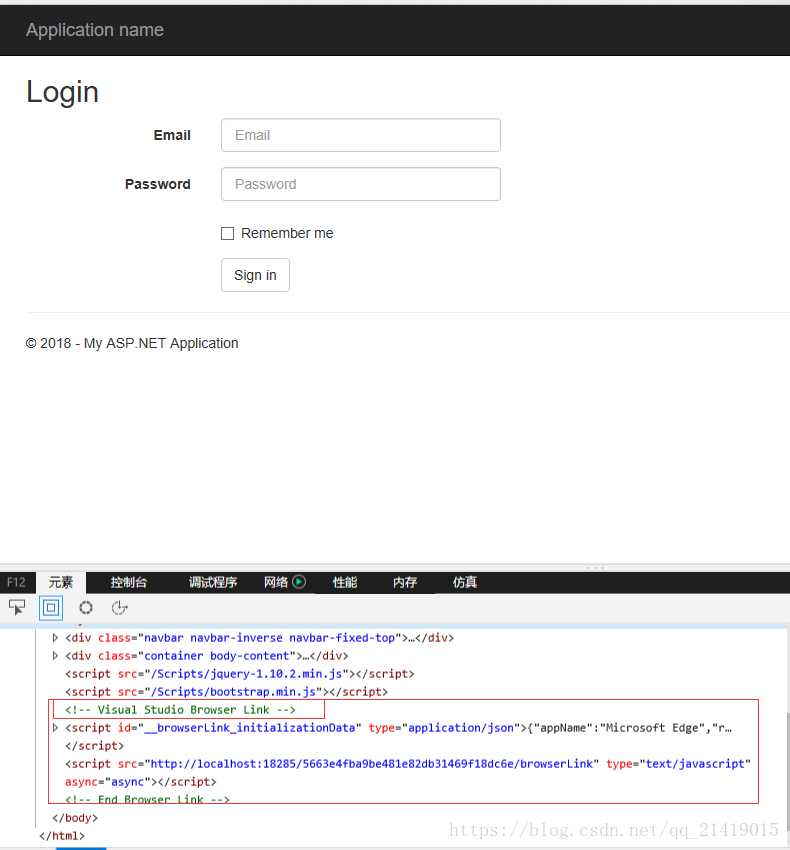Switch to the 仿真 tab
This screenshot has height=850, width=790.
465,582
